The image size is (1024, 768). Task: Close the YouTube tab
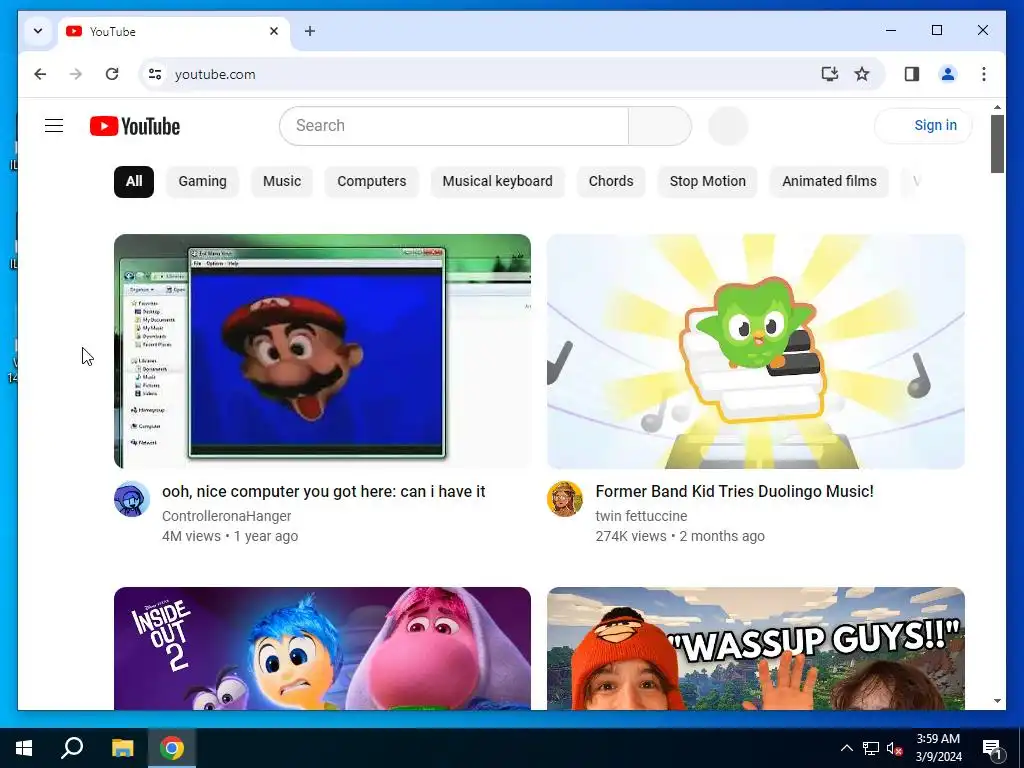pos(274,31)
